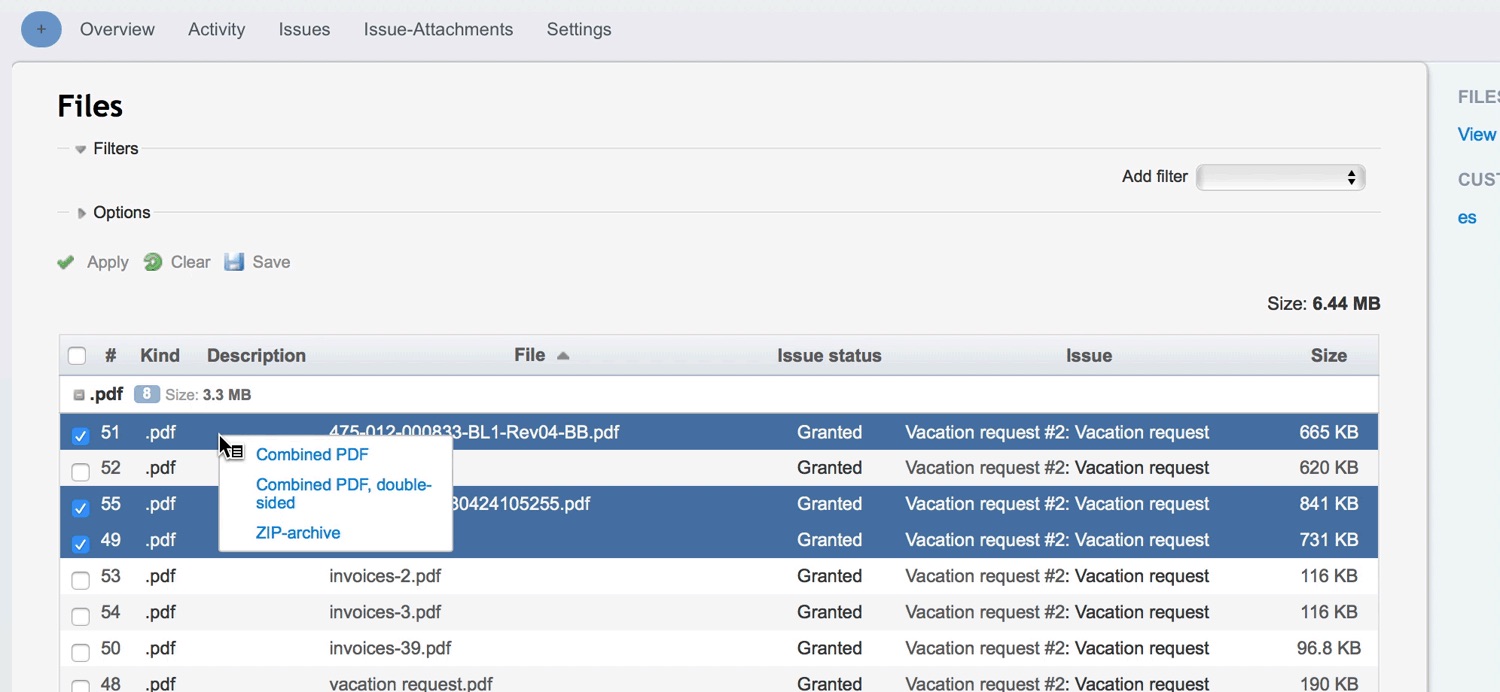Viewport: 1500px width, 692px height.
Task: Collapse the Filters section triangle
Action: click(80, 149)
